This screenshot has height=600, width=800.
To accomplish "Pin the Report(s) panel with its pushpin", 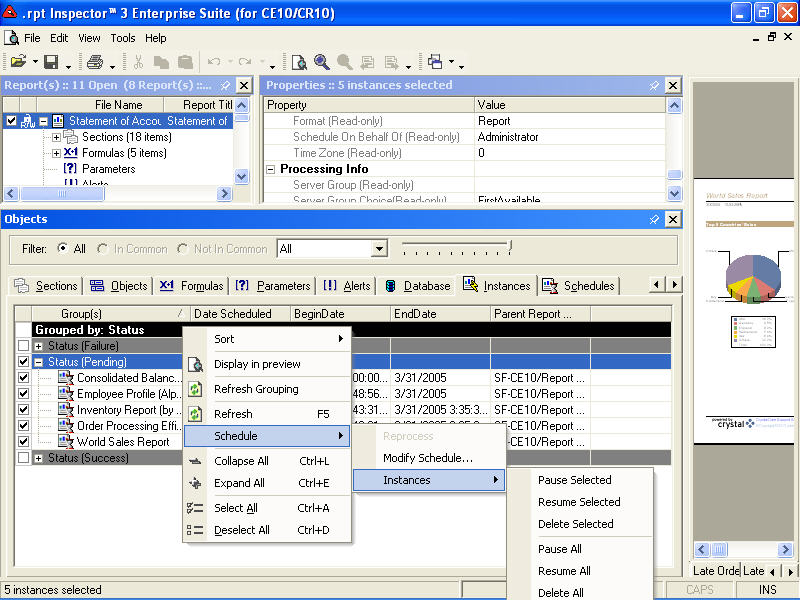I will point(225,86).
